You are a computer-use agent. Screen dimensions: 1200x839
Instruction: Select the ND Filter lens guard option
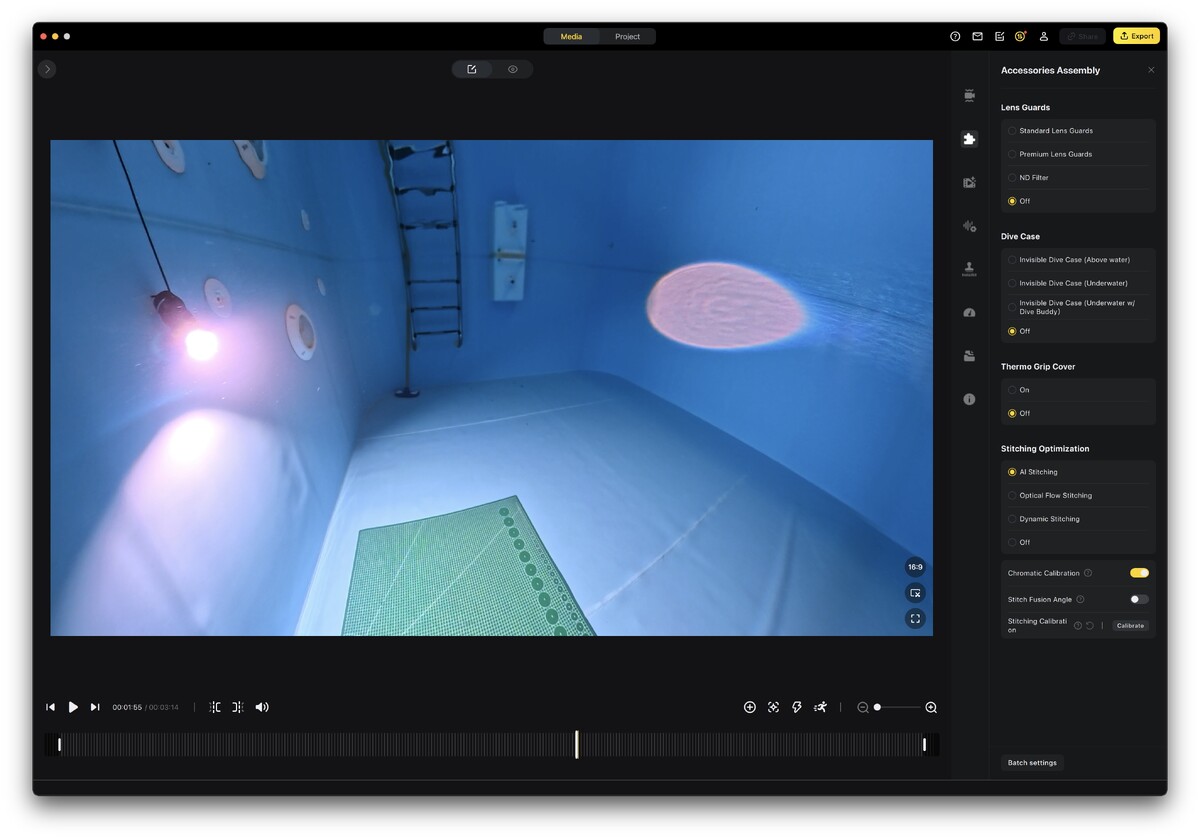pos(1012,178)
